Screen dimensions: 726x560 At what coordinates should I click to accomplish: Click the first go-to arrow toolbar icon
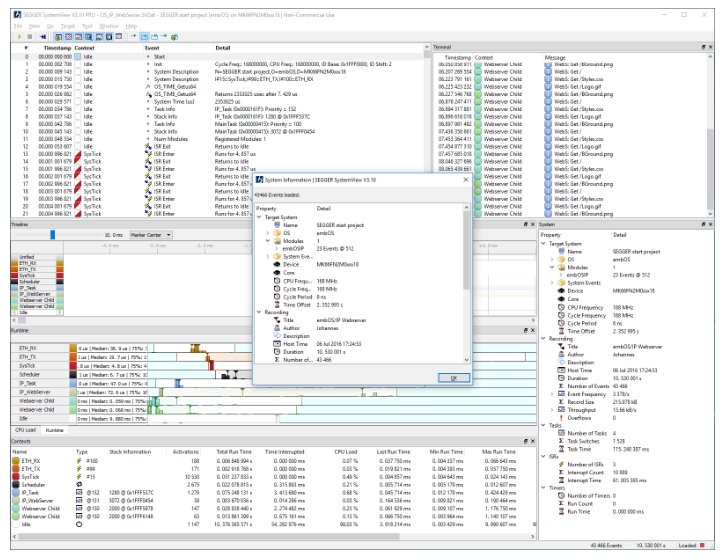[x=133, y=36]
